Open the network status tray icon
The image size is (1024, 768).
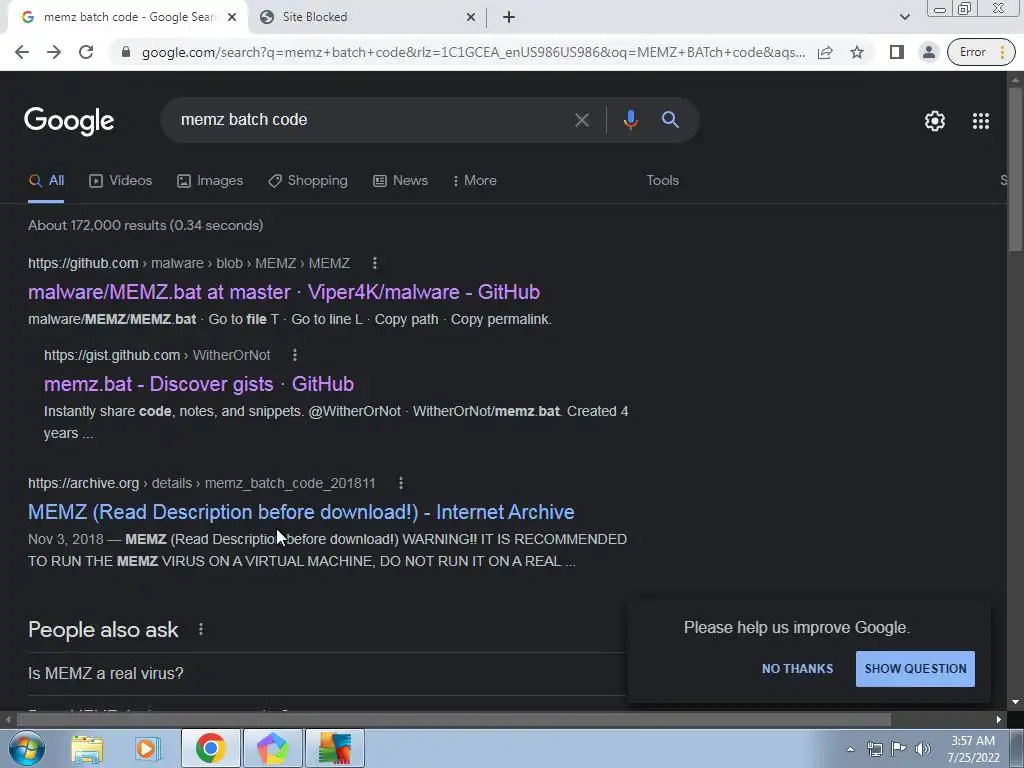click(874, 749)
